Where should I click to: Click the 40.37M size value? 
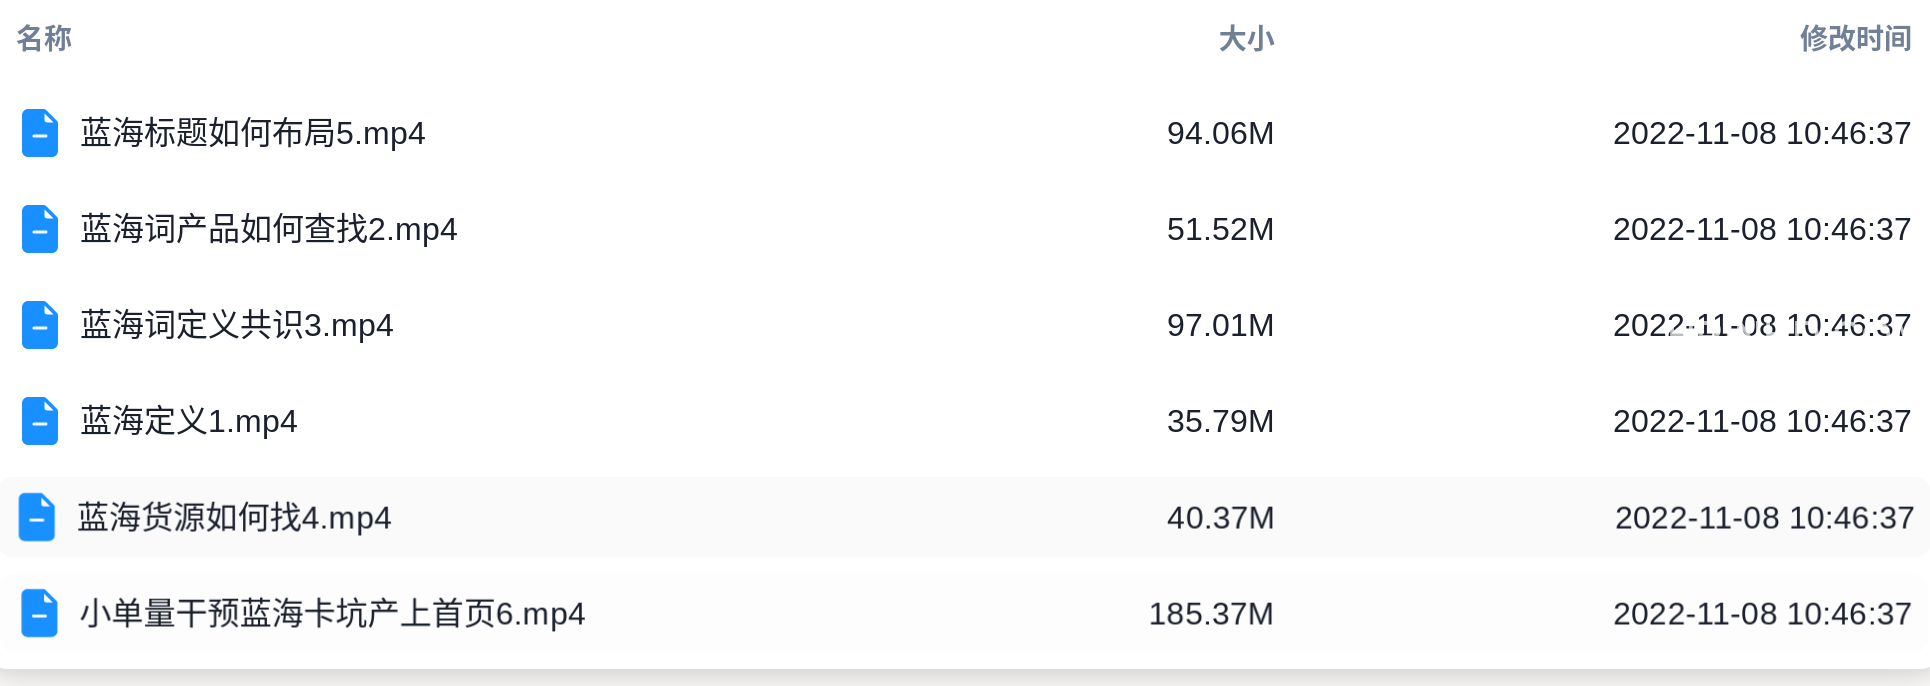click(1220, 517)
